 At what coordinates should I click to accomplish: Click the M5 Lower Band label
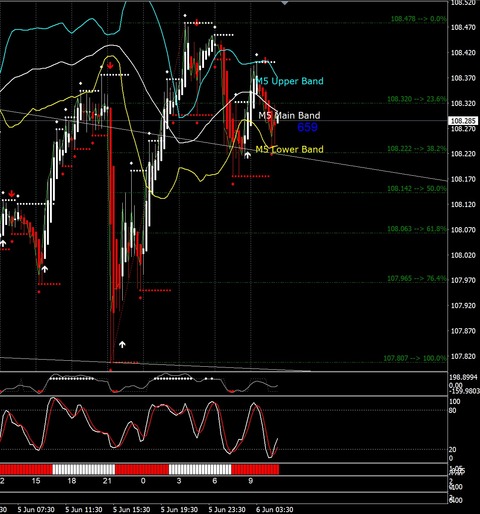289,149
